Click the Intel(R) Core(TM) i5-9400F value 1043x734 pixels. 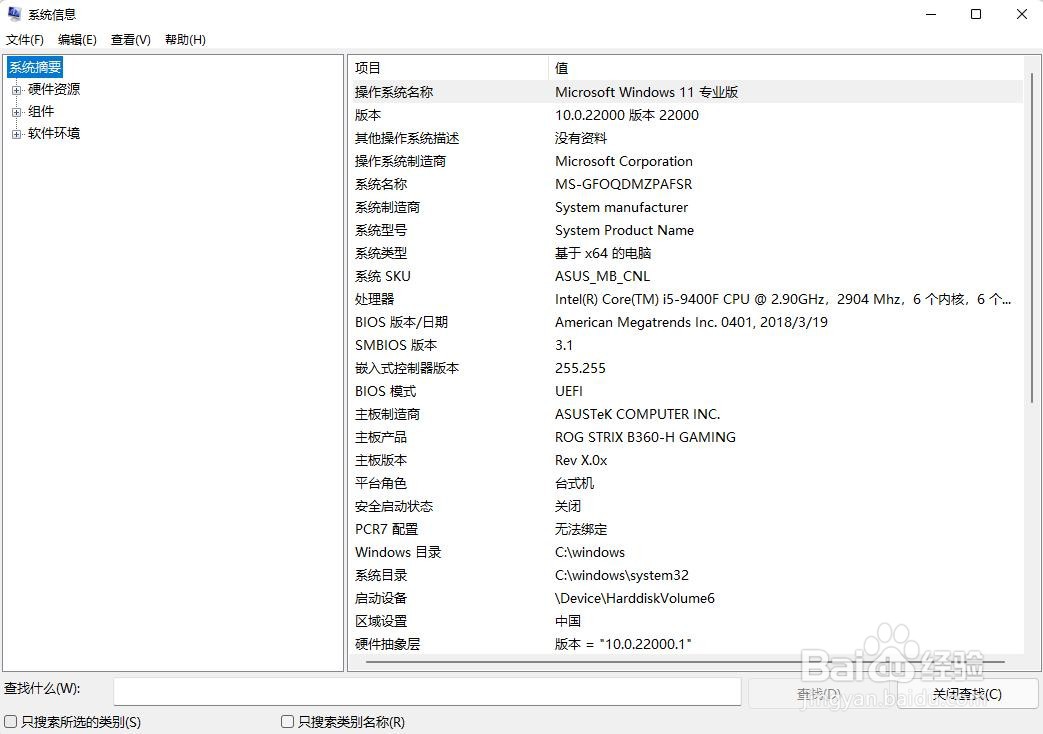[783, 299]
